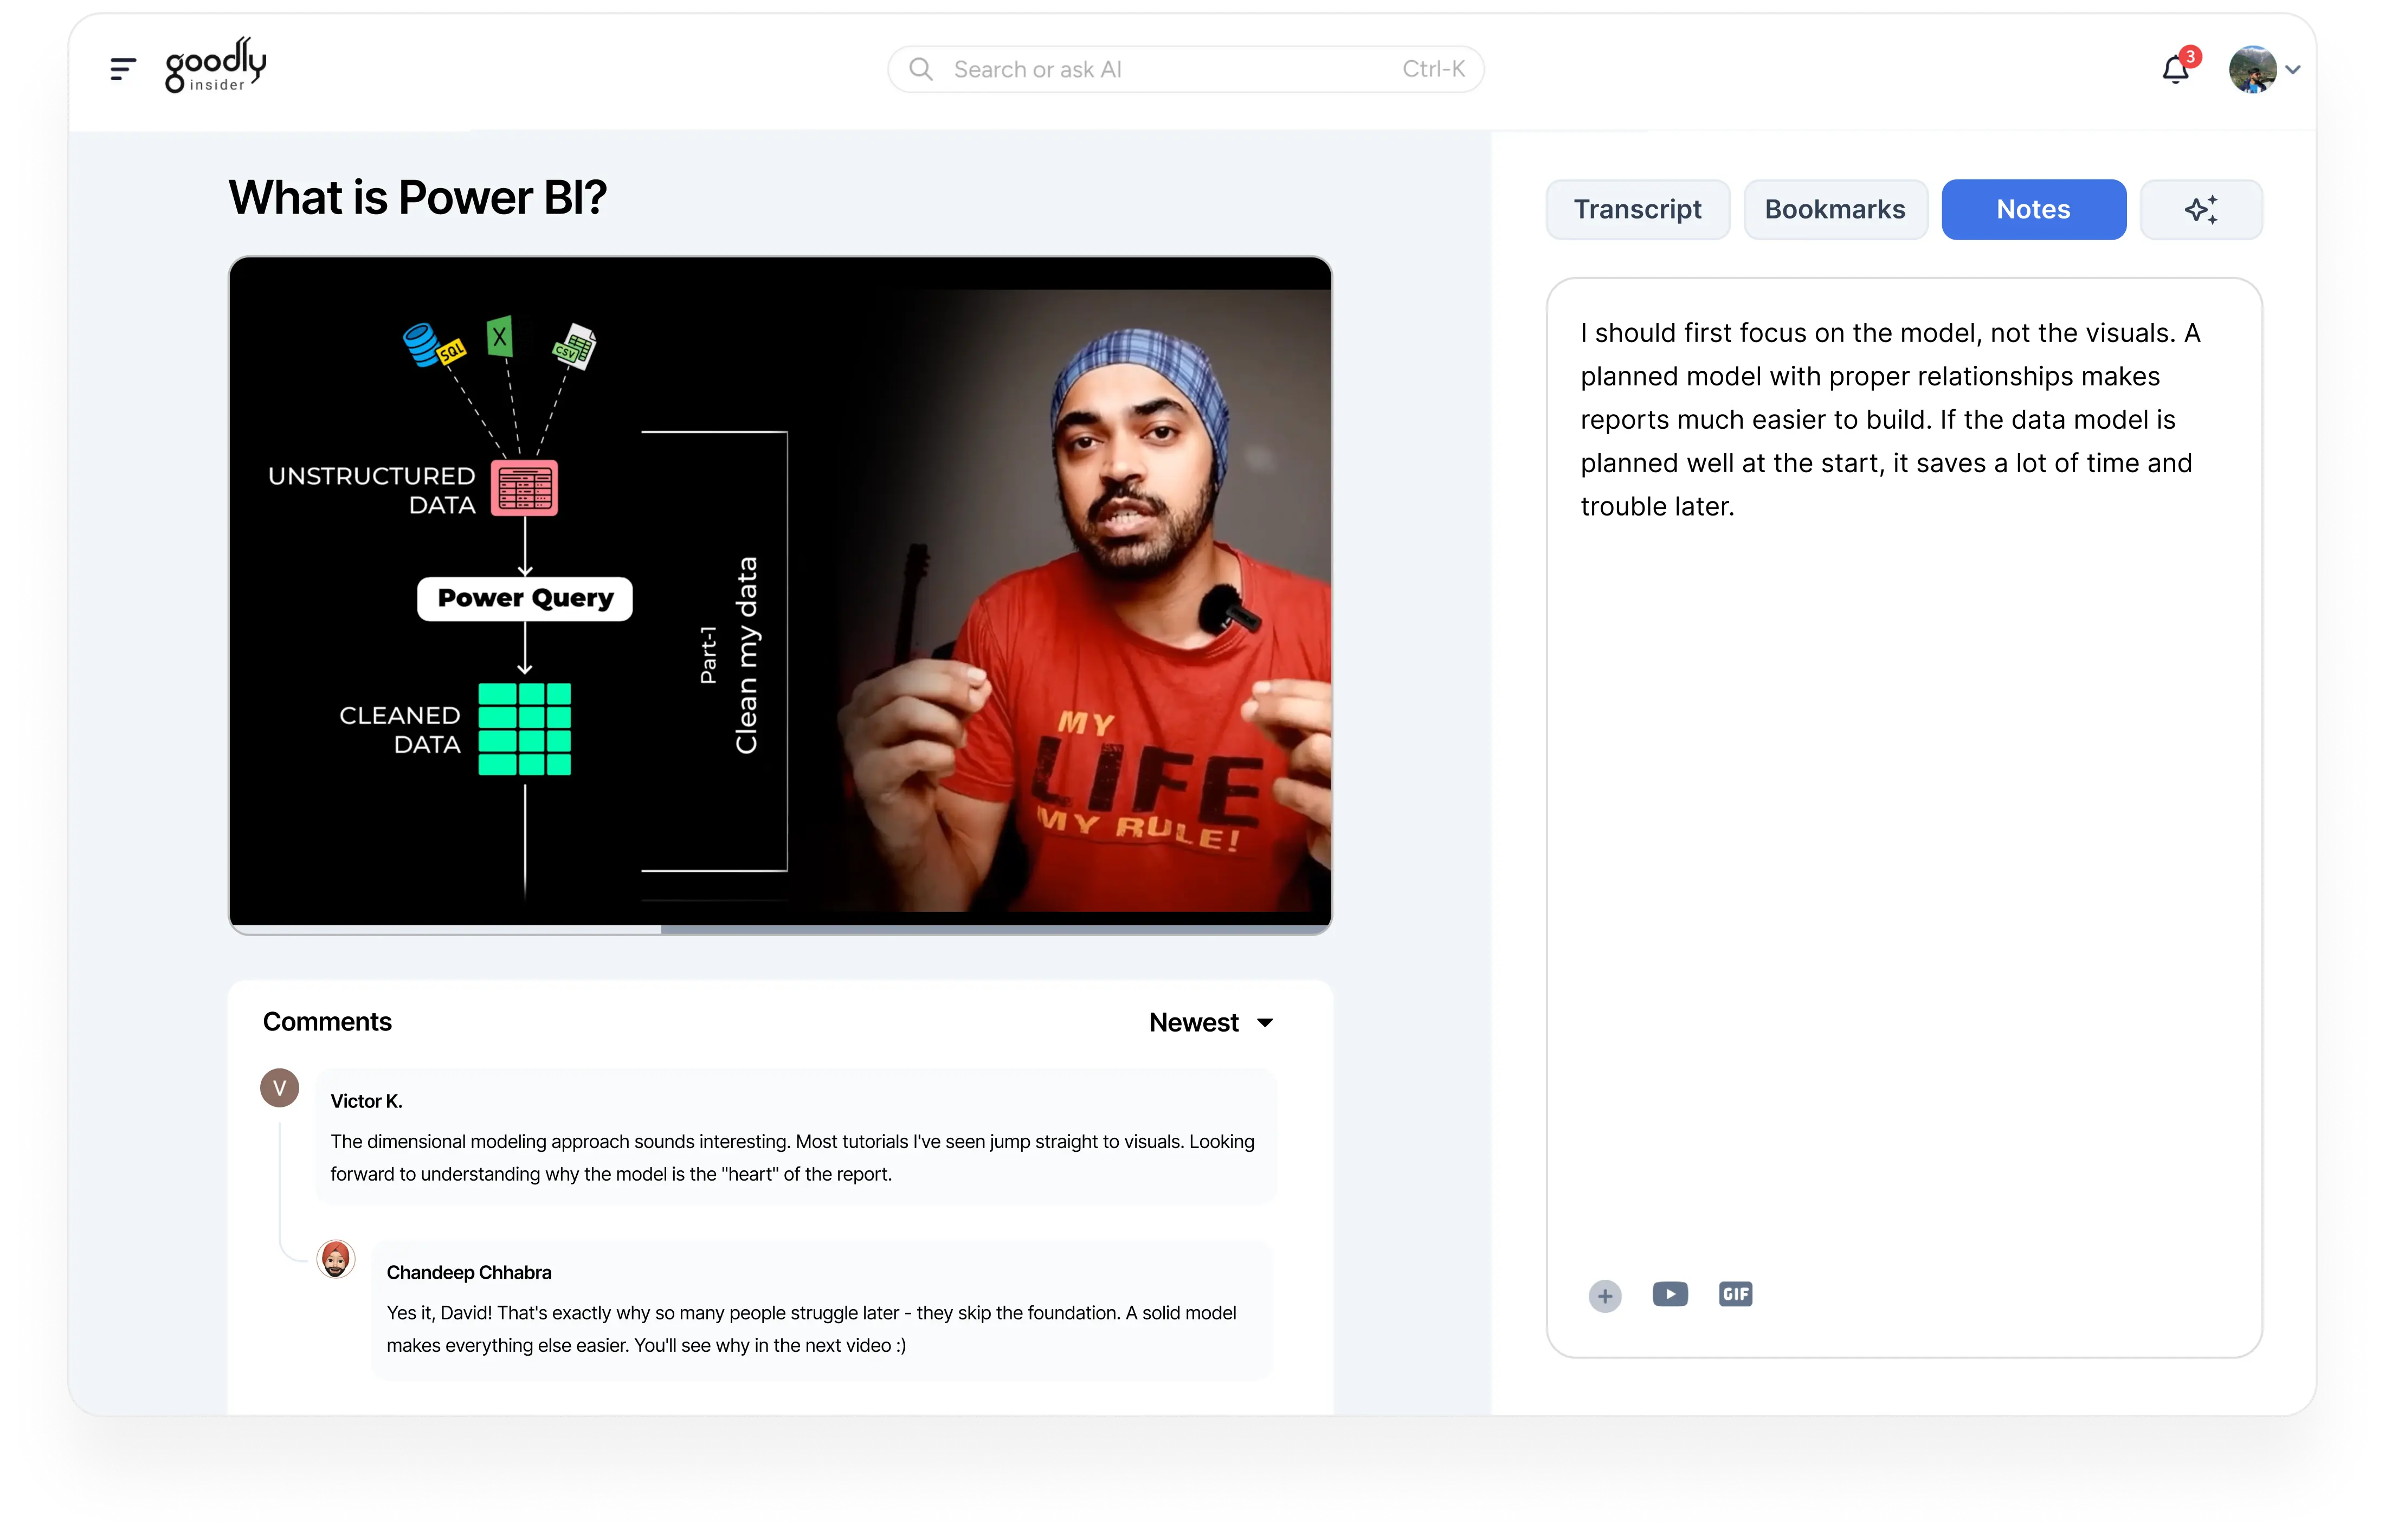Click Chandeep Chhabra's avatar
This screenshot has width=2385, height=1540.
pyautogui.click(x=335, y=1259)
